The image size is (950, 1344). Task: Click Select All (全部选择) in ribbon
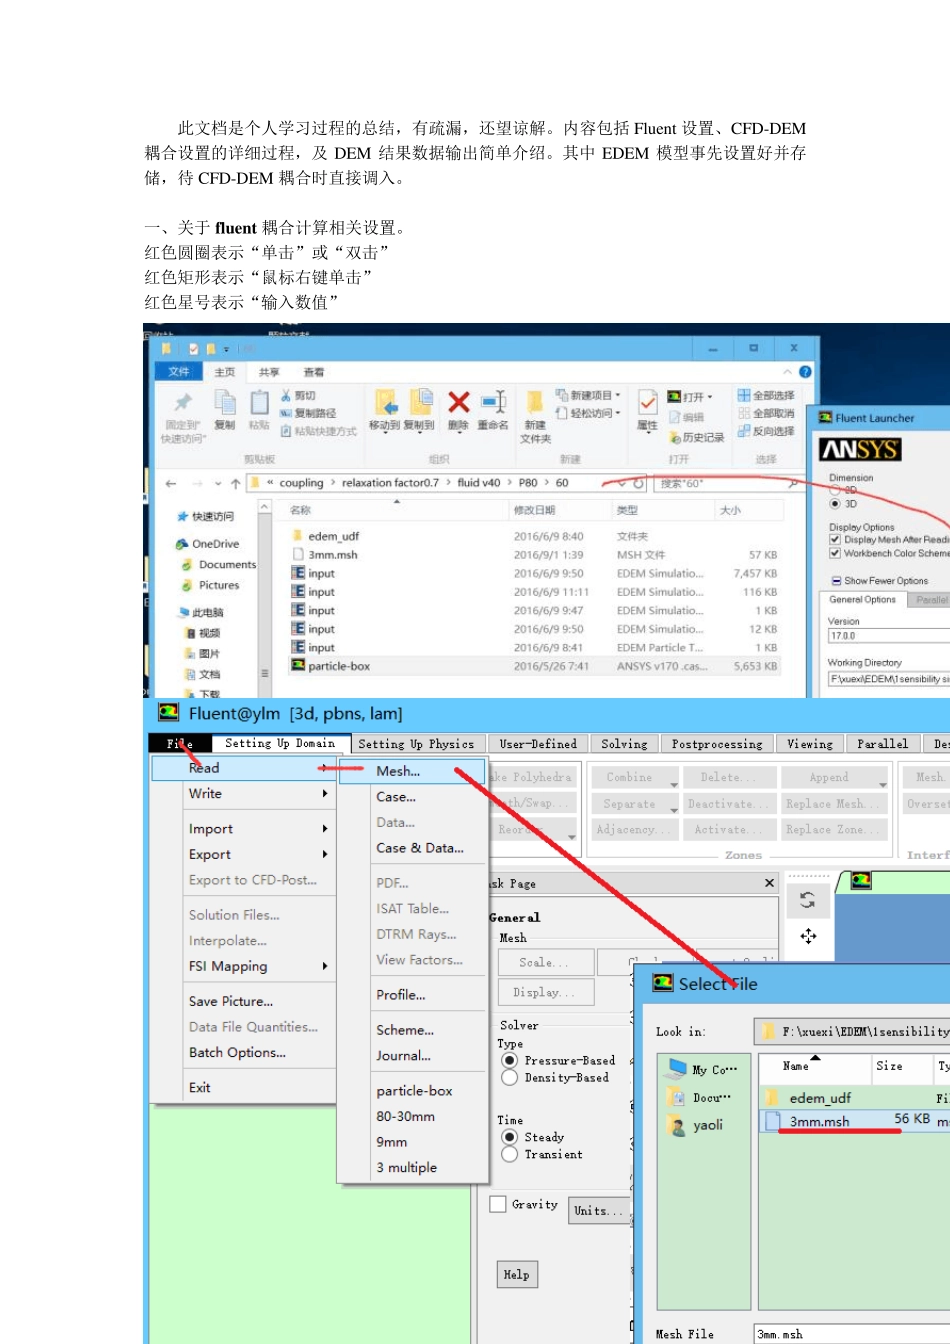pyautogui.click(x=767, y=396)
